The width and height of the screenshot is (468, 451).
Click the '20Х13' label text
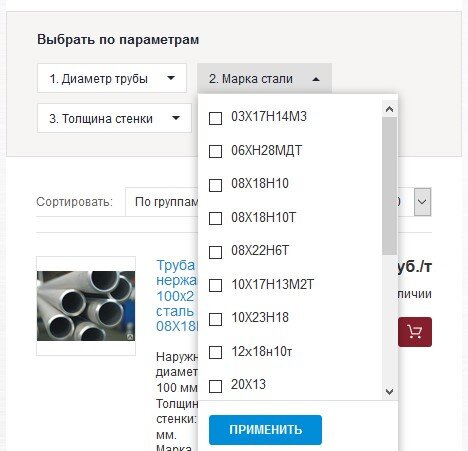click(x=248, y=384)
